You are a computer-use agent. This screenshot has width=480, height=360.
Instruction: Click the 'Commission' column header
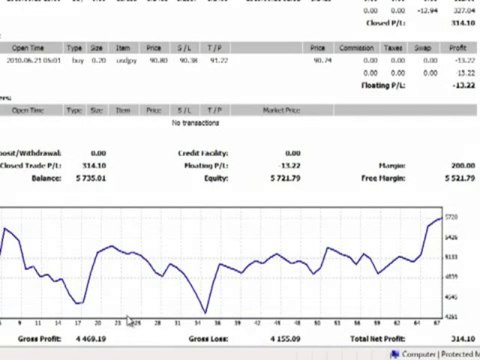(x=356, y=48)
